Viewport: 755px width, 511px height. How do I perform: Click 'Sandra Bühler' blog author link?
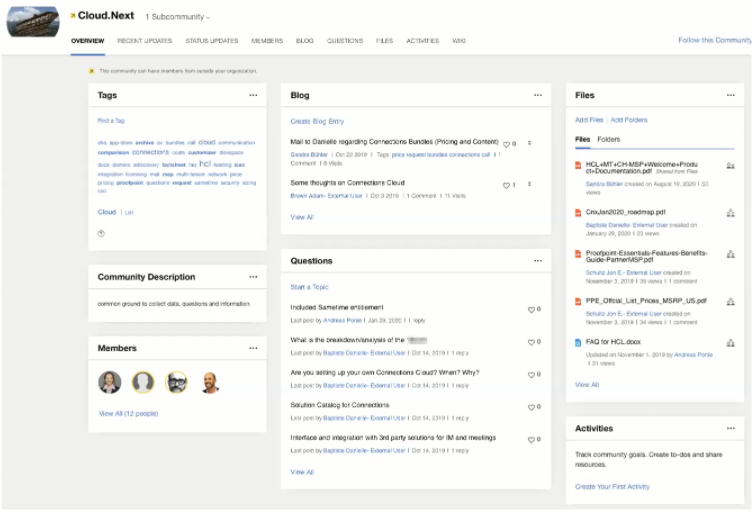309,155
